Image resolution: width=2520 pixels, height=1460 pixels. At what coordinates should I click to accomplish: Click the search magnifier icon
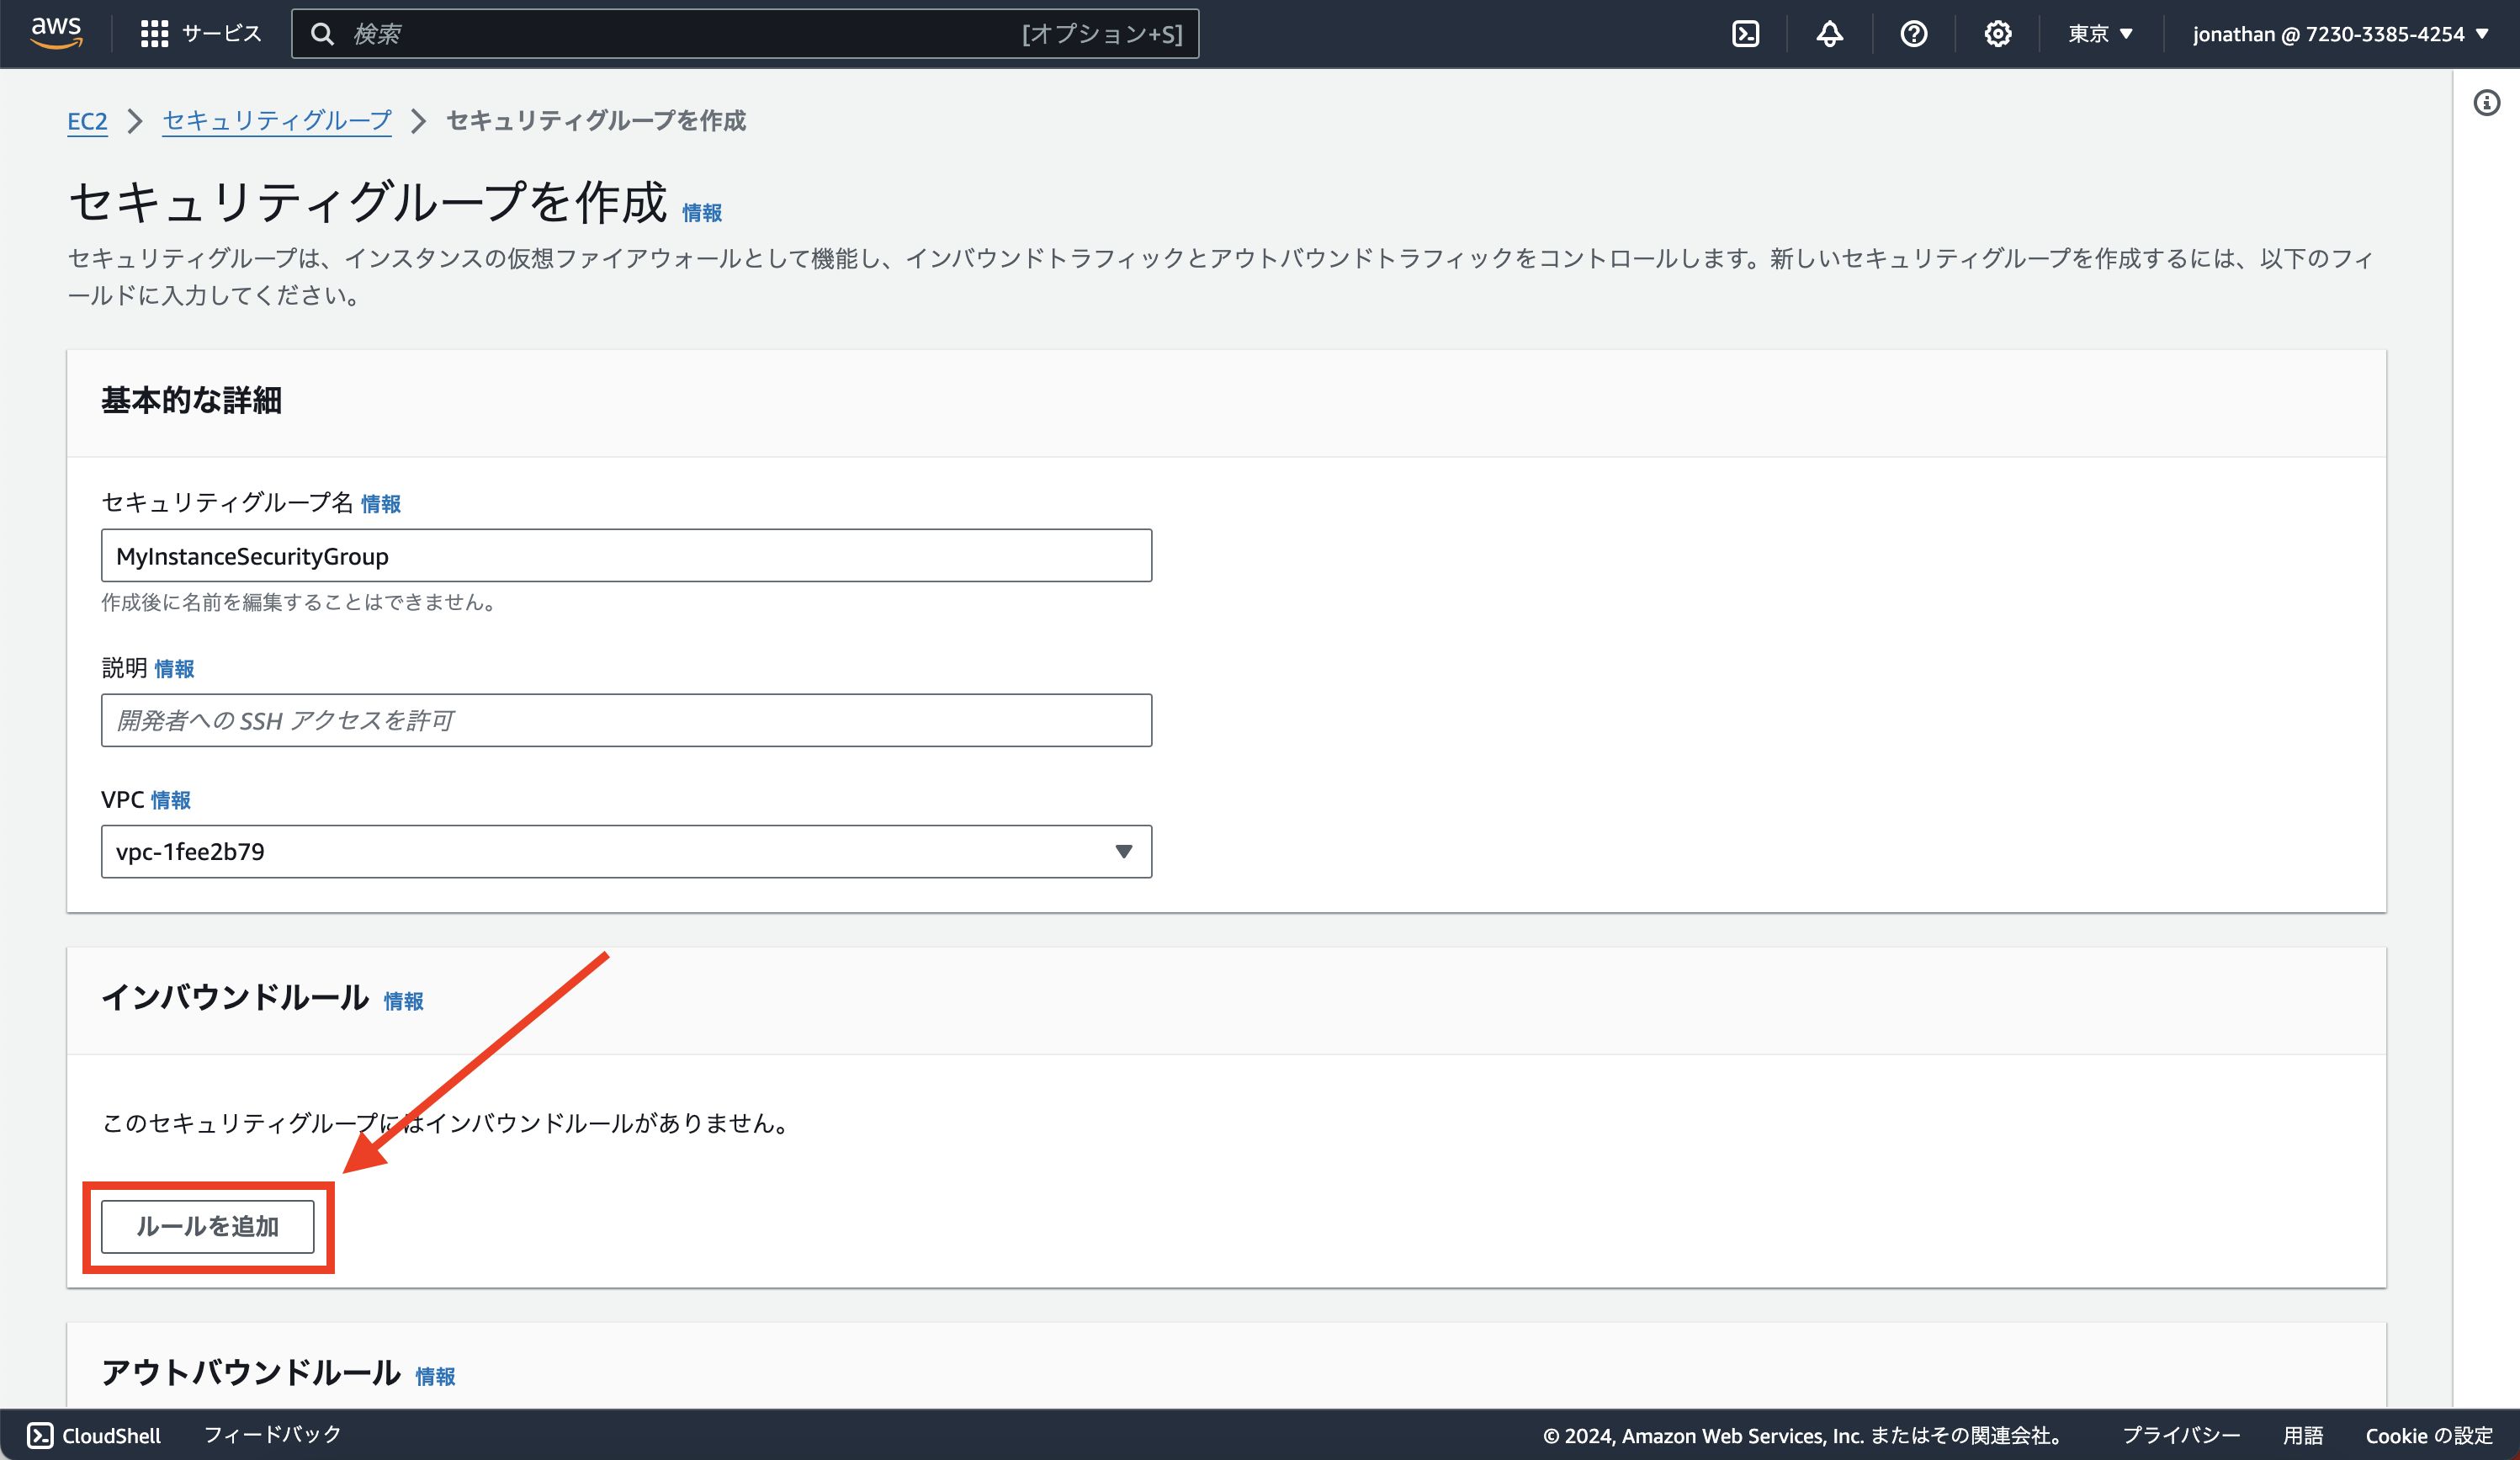[323, 33]
